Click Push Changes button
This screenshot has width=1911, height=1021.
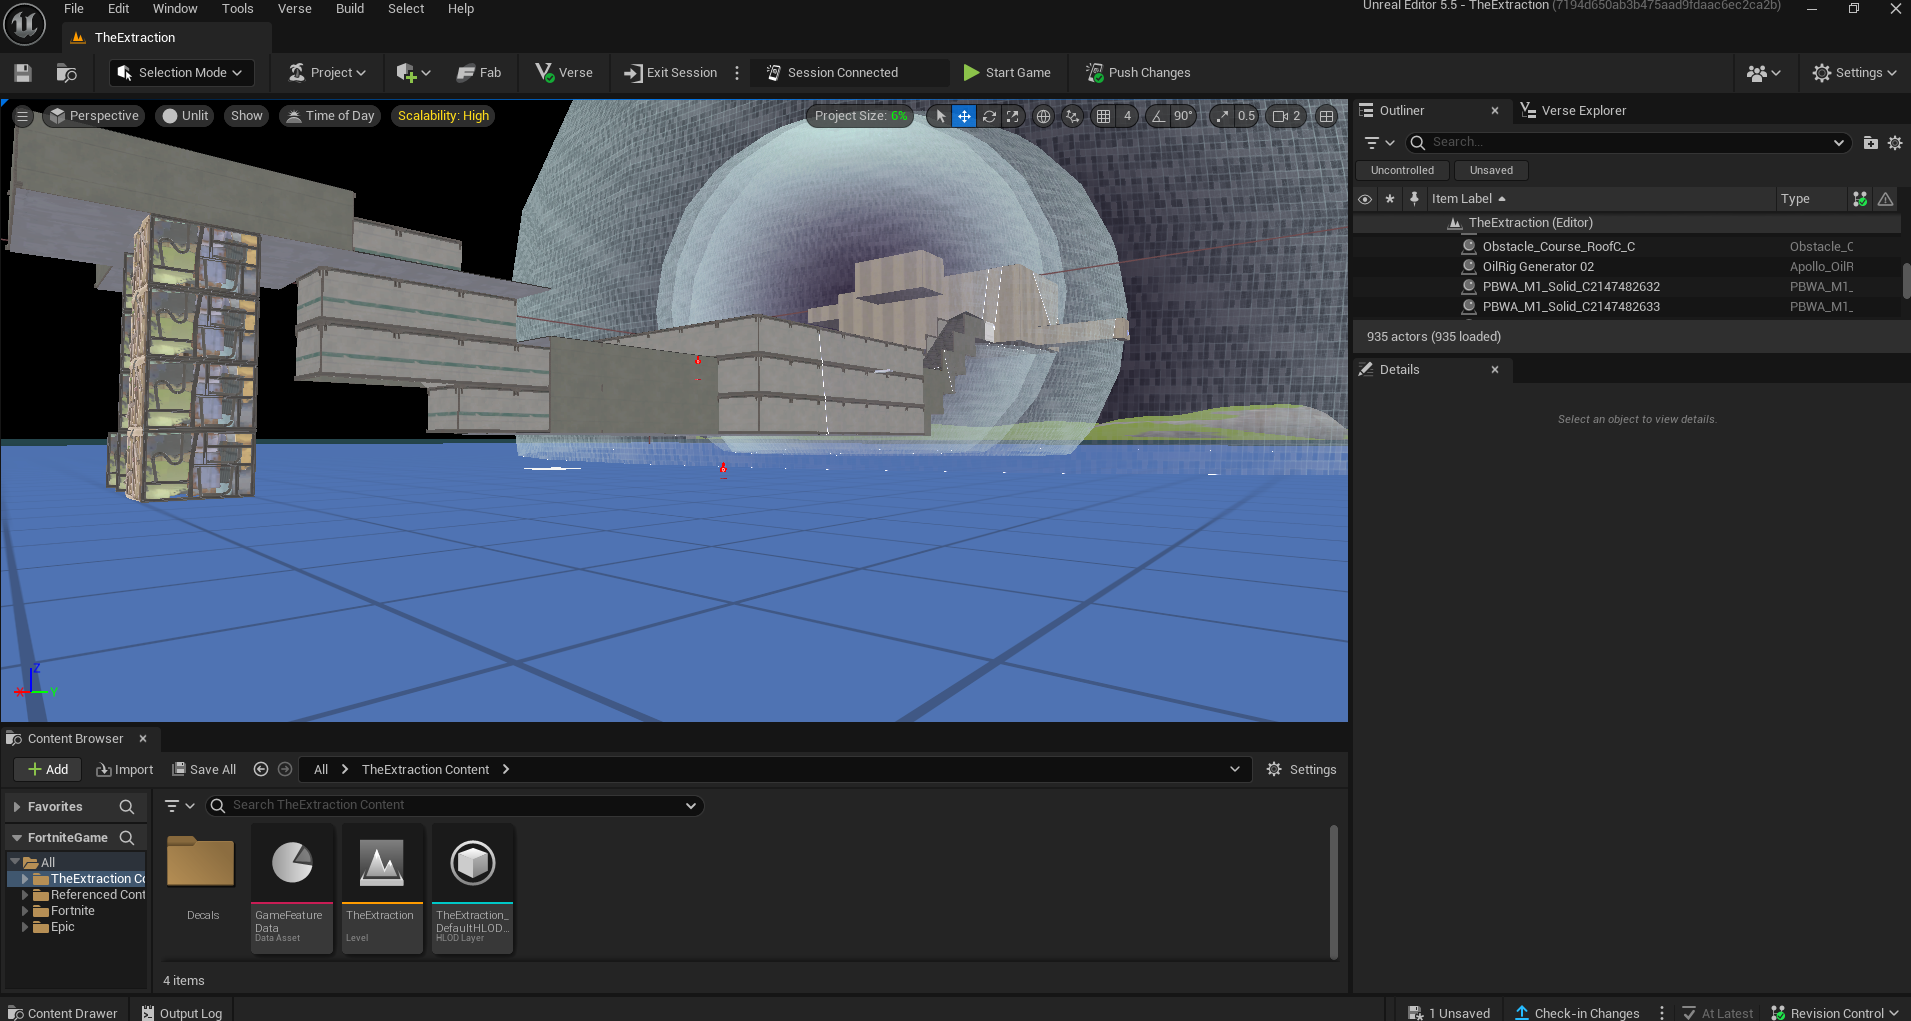(x=1138, y=72)
